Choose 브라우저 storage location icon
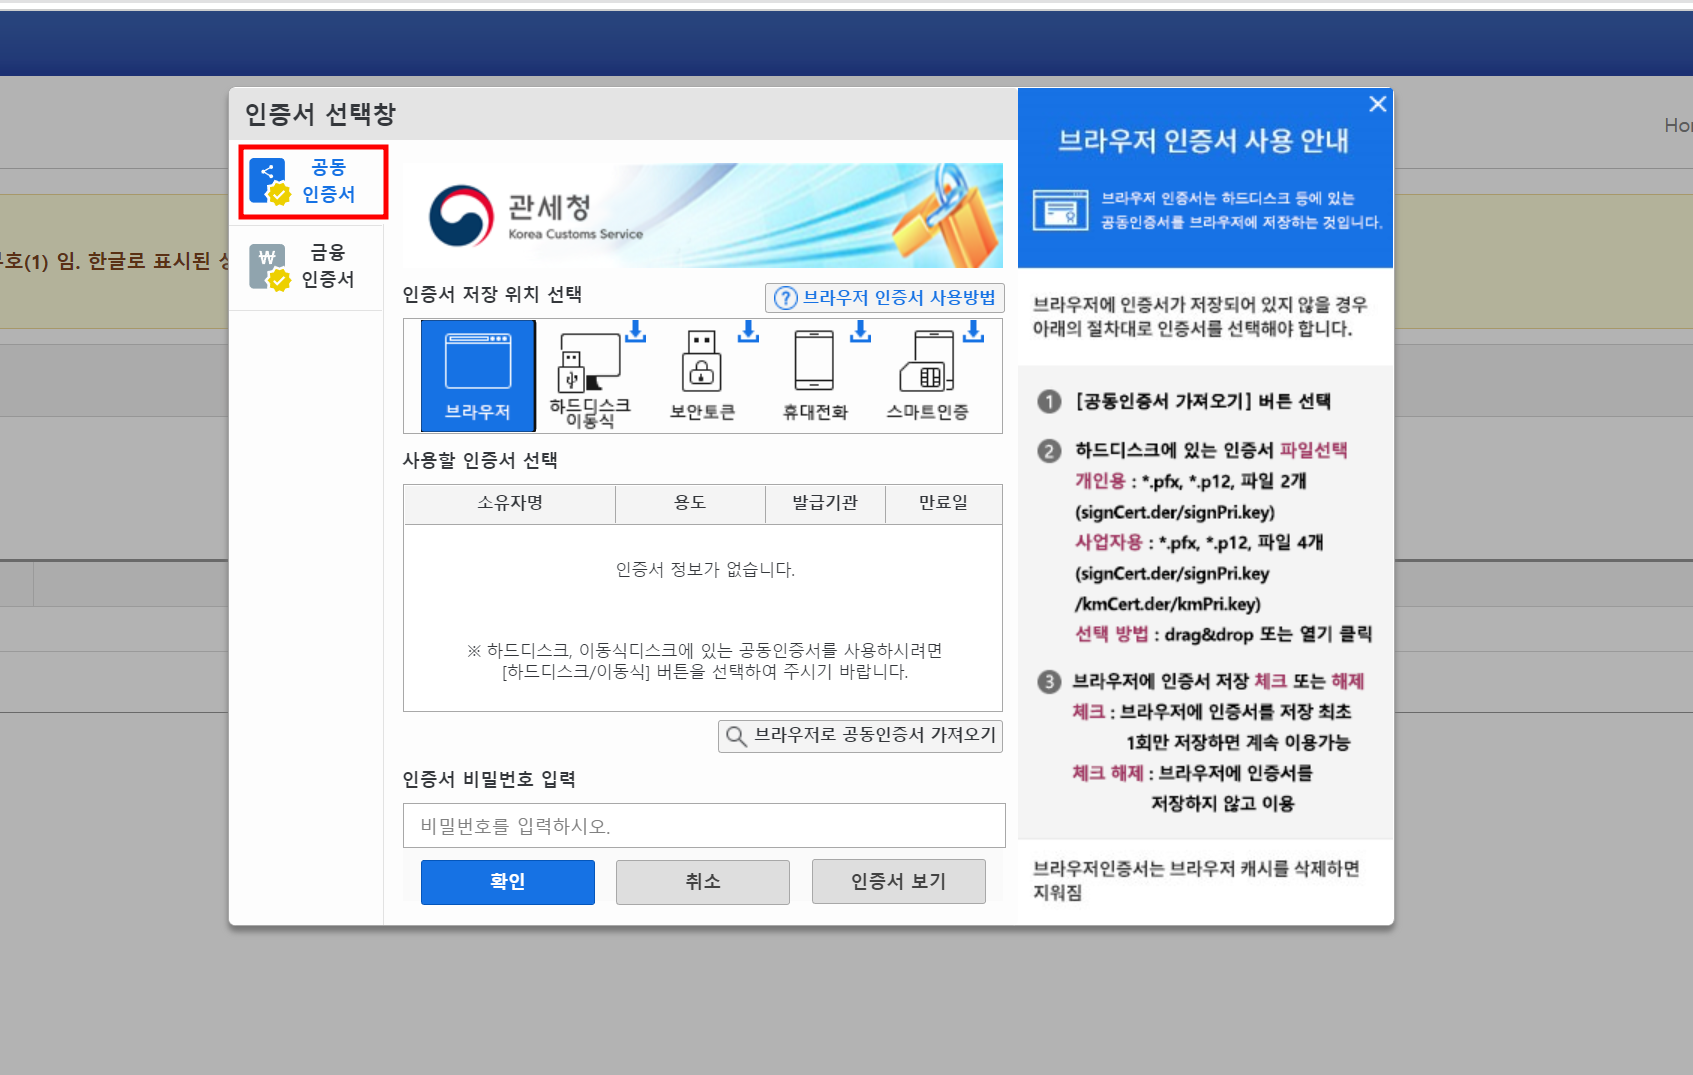Image resolution: width=1693 pixels, height=1075 pixels. [478, 376]
